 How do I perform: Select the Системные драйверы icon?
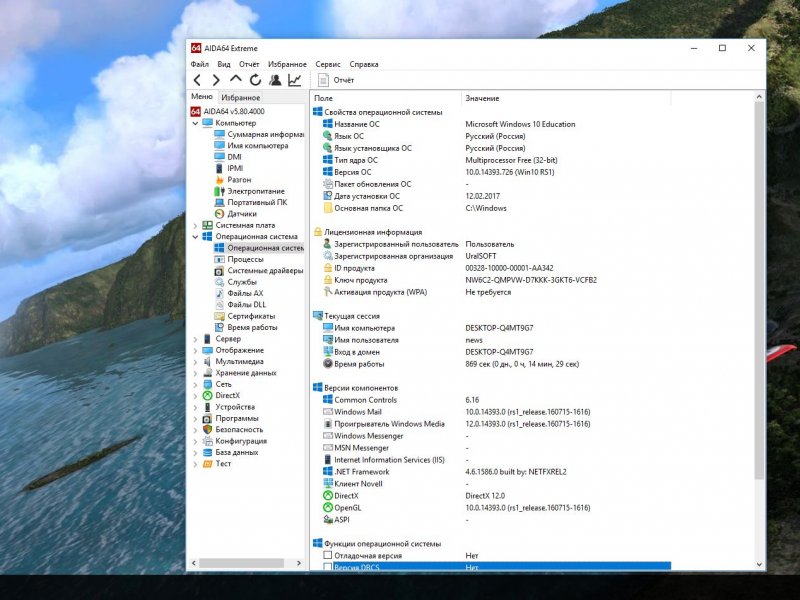click(x=219, y=270)
